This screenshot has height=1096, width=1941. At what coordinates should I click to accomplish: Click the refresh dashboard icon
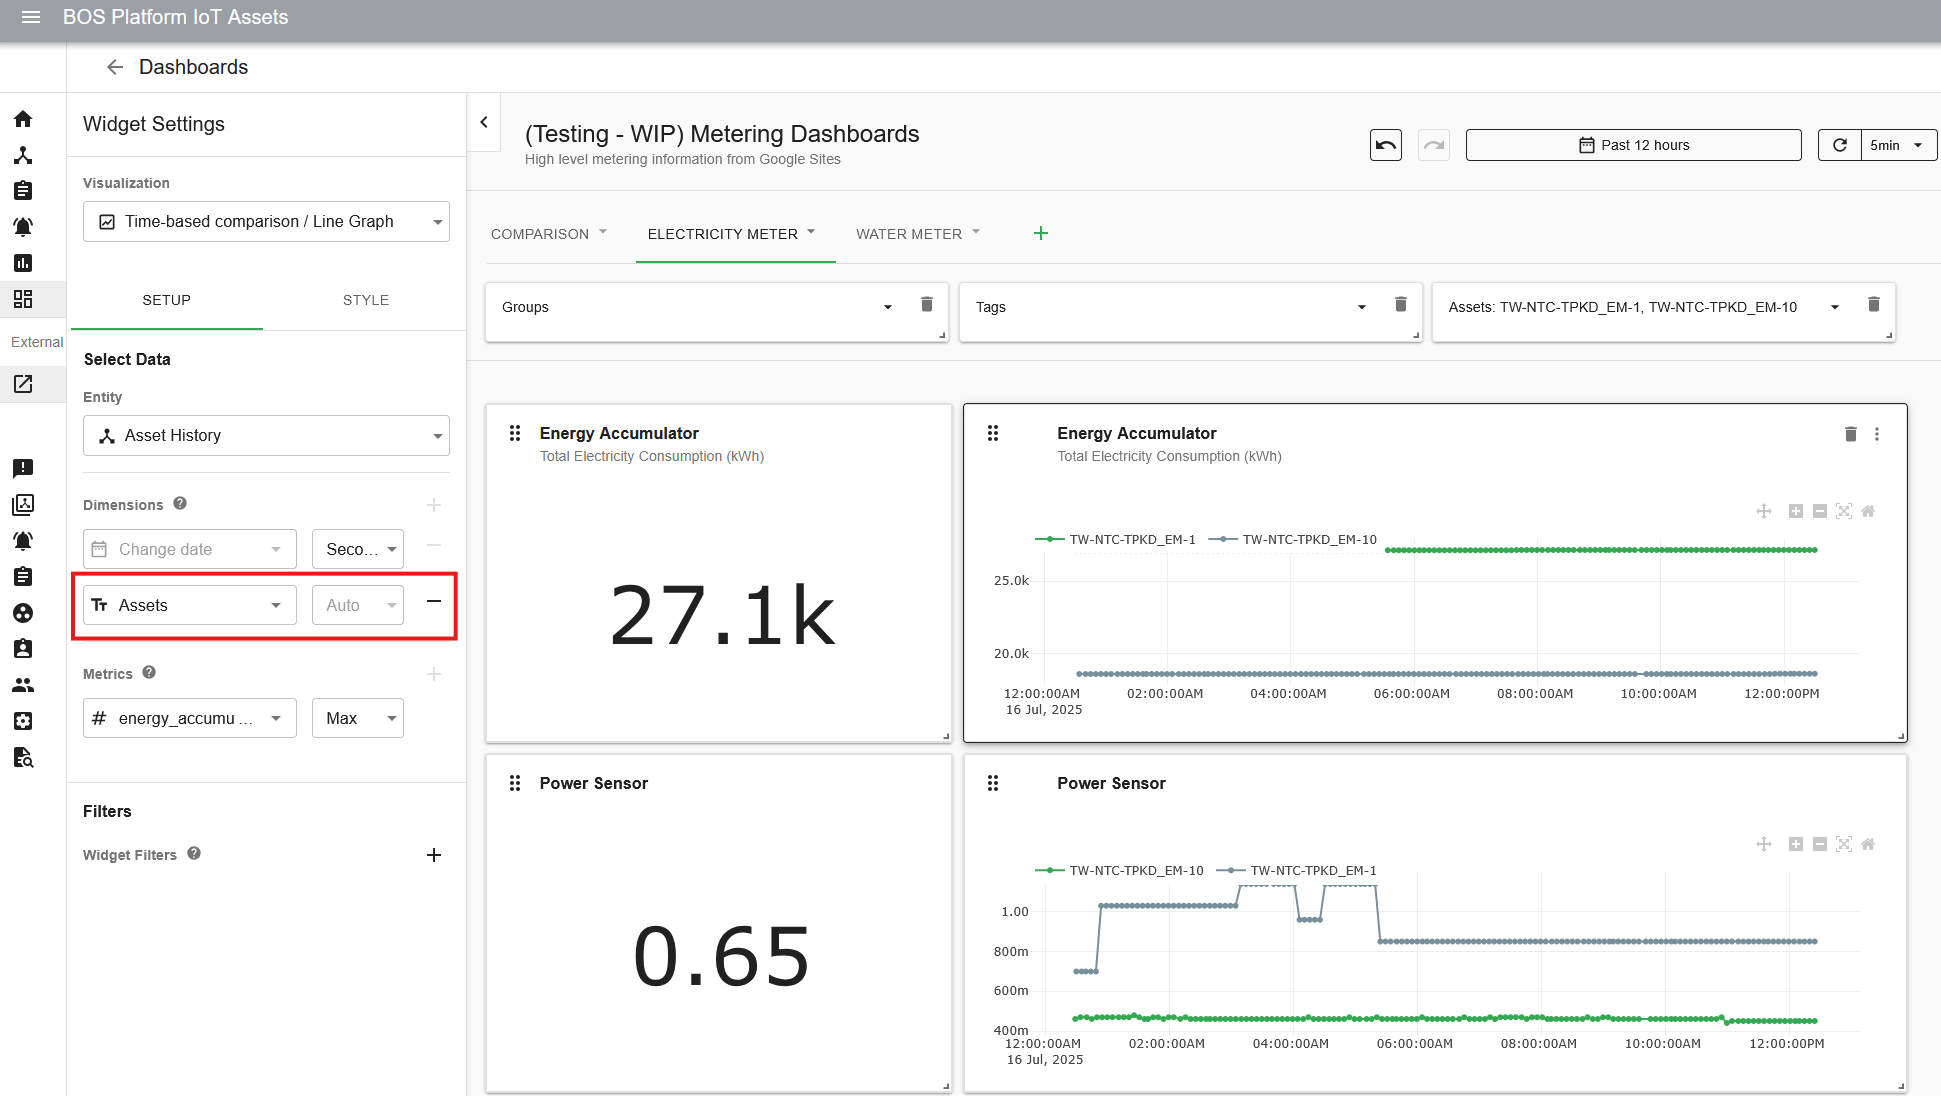(x=1839, y=145)
